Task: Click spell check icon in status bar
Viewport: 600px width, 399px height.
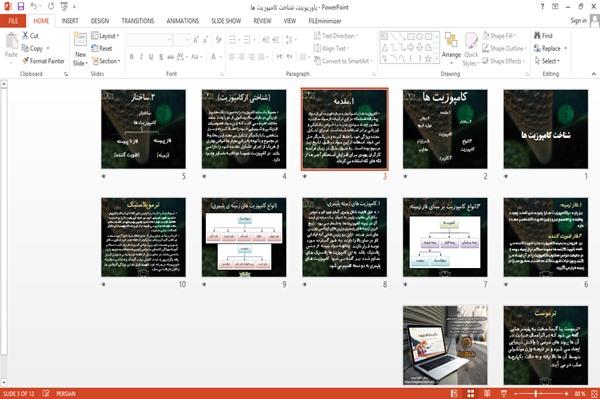Action: point(46,393)
